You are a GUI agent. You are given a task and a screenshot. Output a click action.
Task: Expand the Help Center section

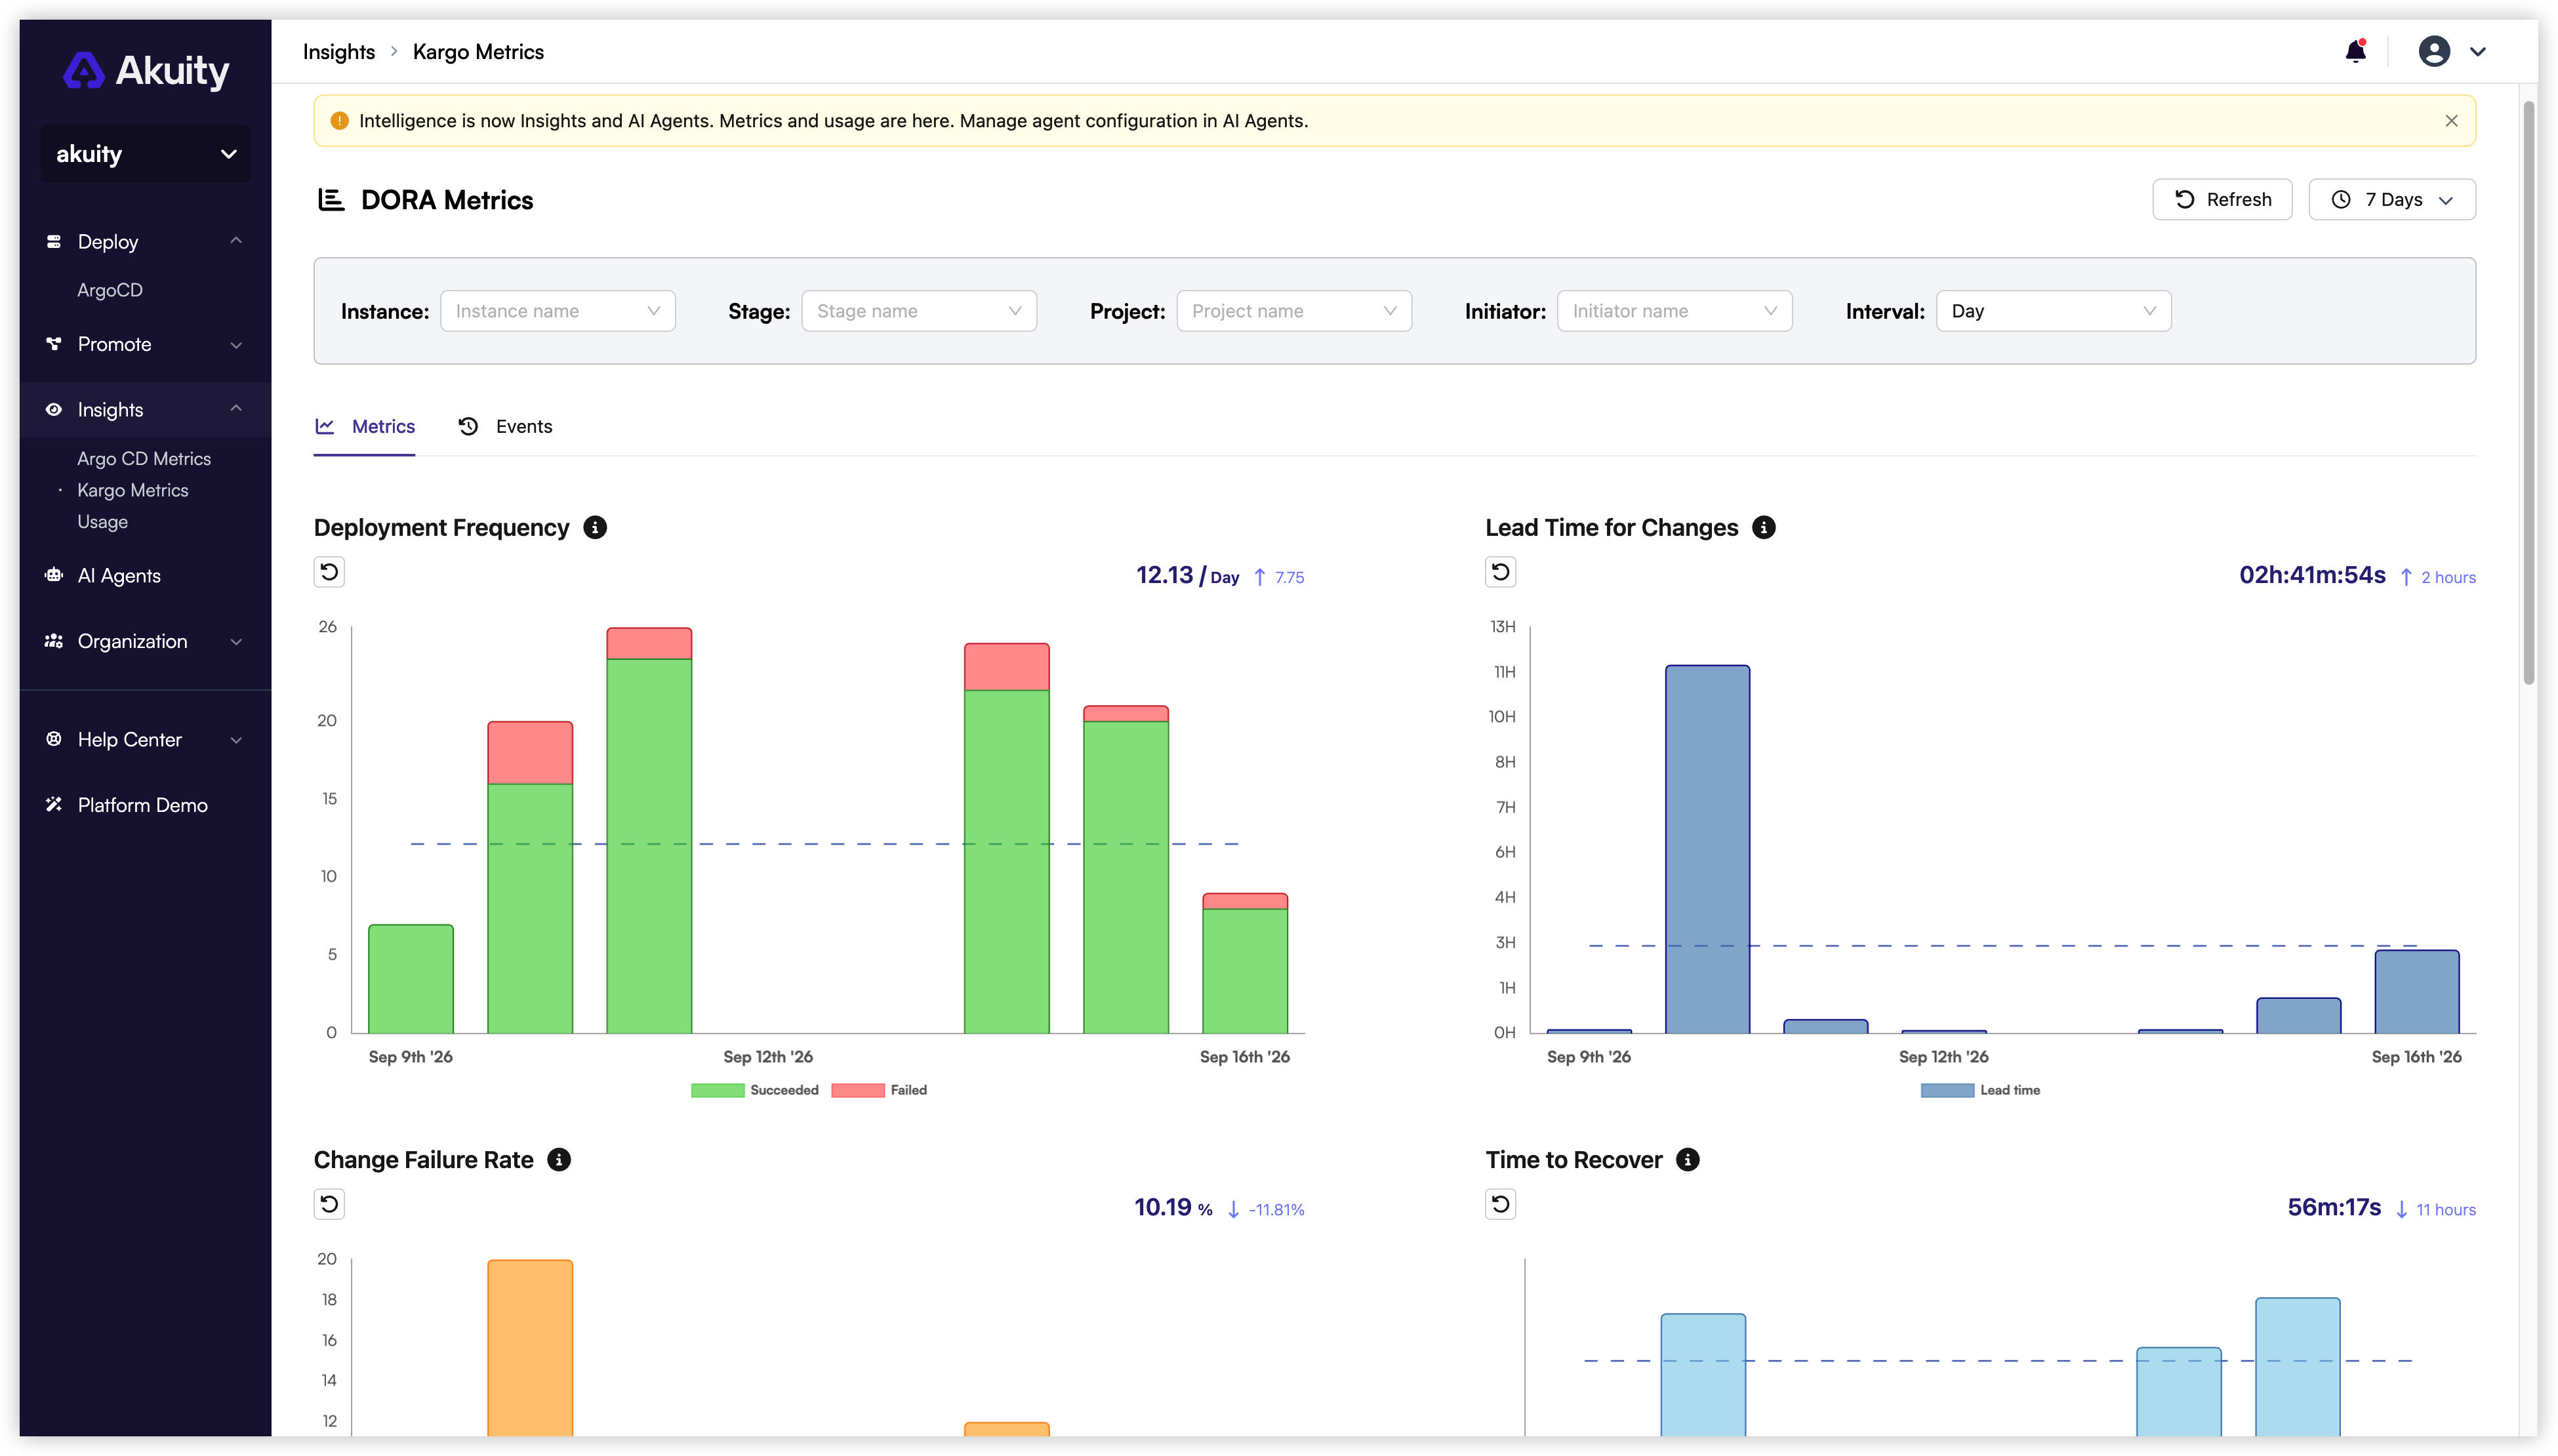236,740
